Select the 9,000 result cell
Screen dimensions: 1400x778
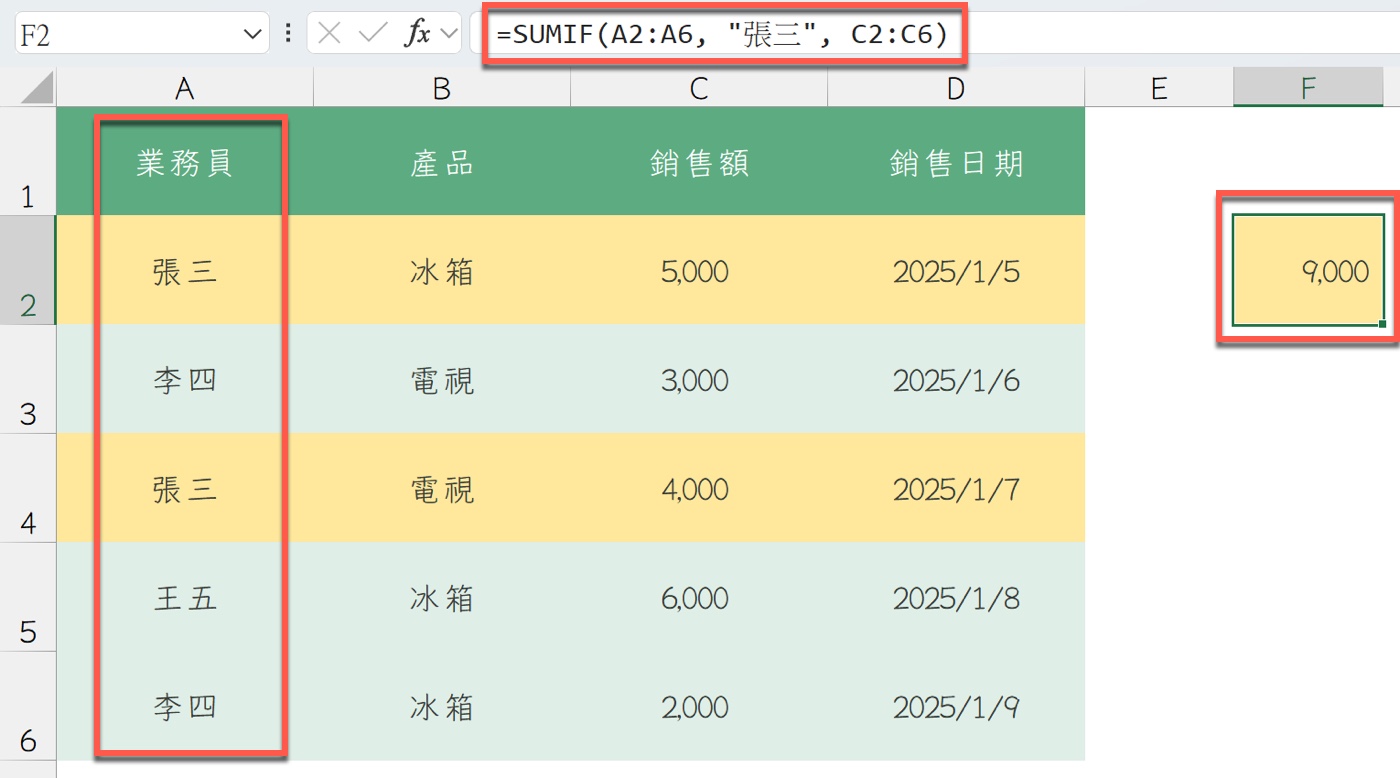tap(1307, 270)
